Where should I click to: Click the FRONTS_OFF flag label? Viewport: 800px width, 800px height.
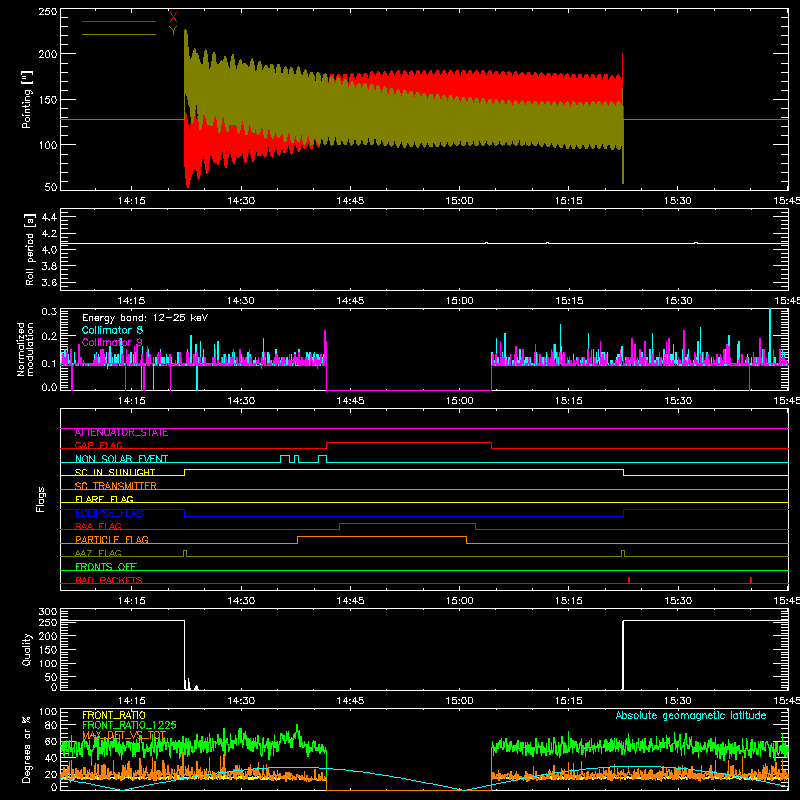point(106,567)
